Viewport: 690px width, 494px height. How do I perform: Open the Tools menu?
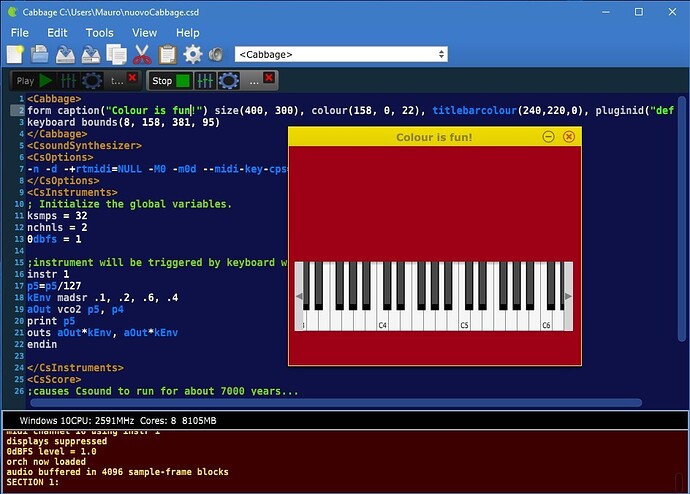[99, 32]
